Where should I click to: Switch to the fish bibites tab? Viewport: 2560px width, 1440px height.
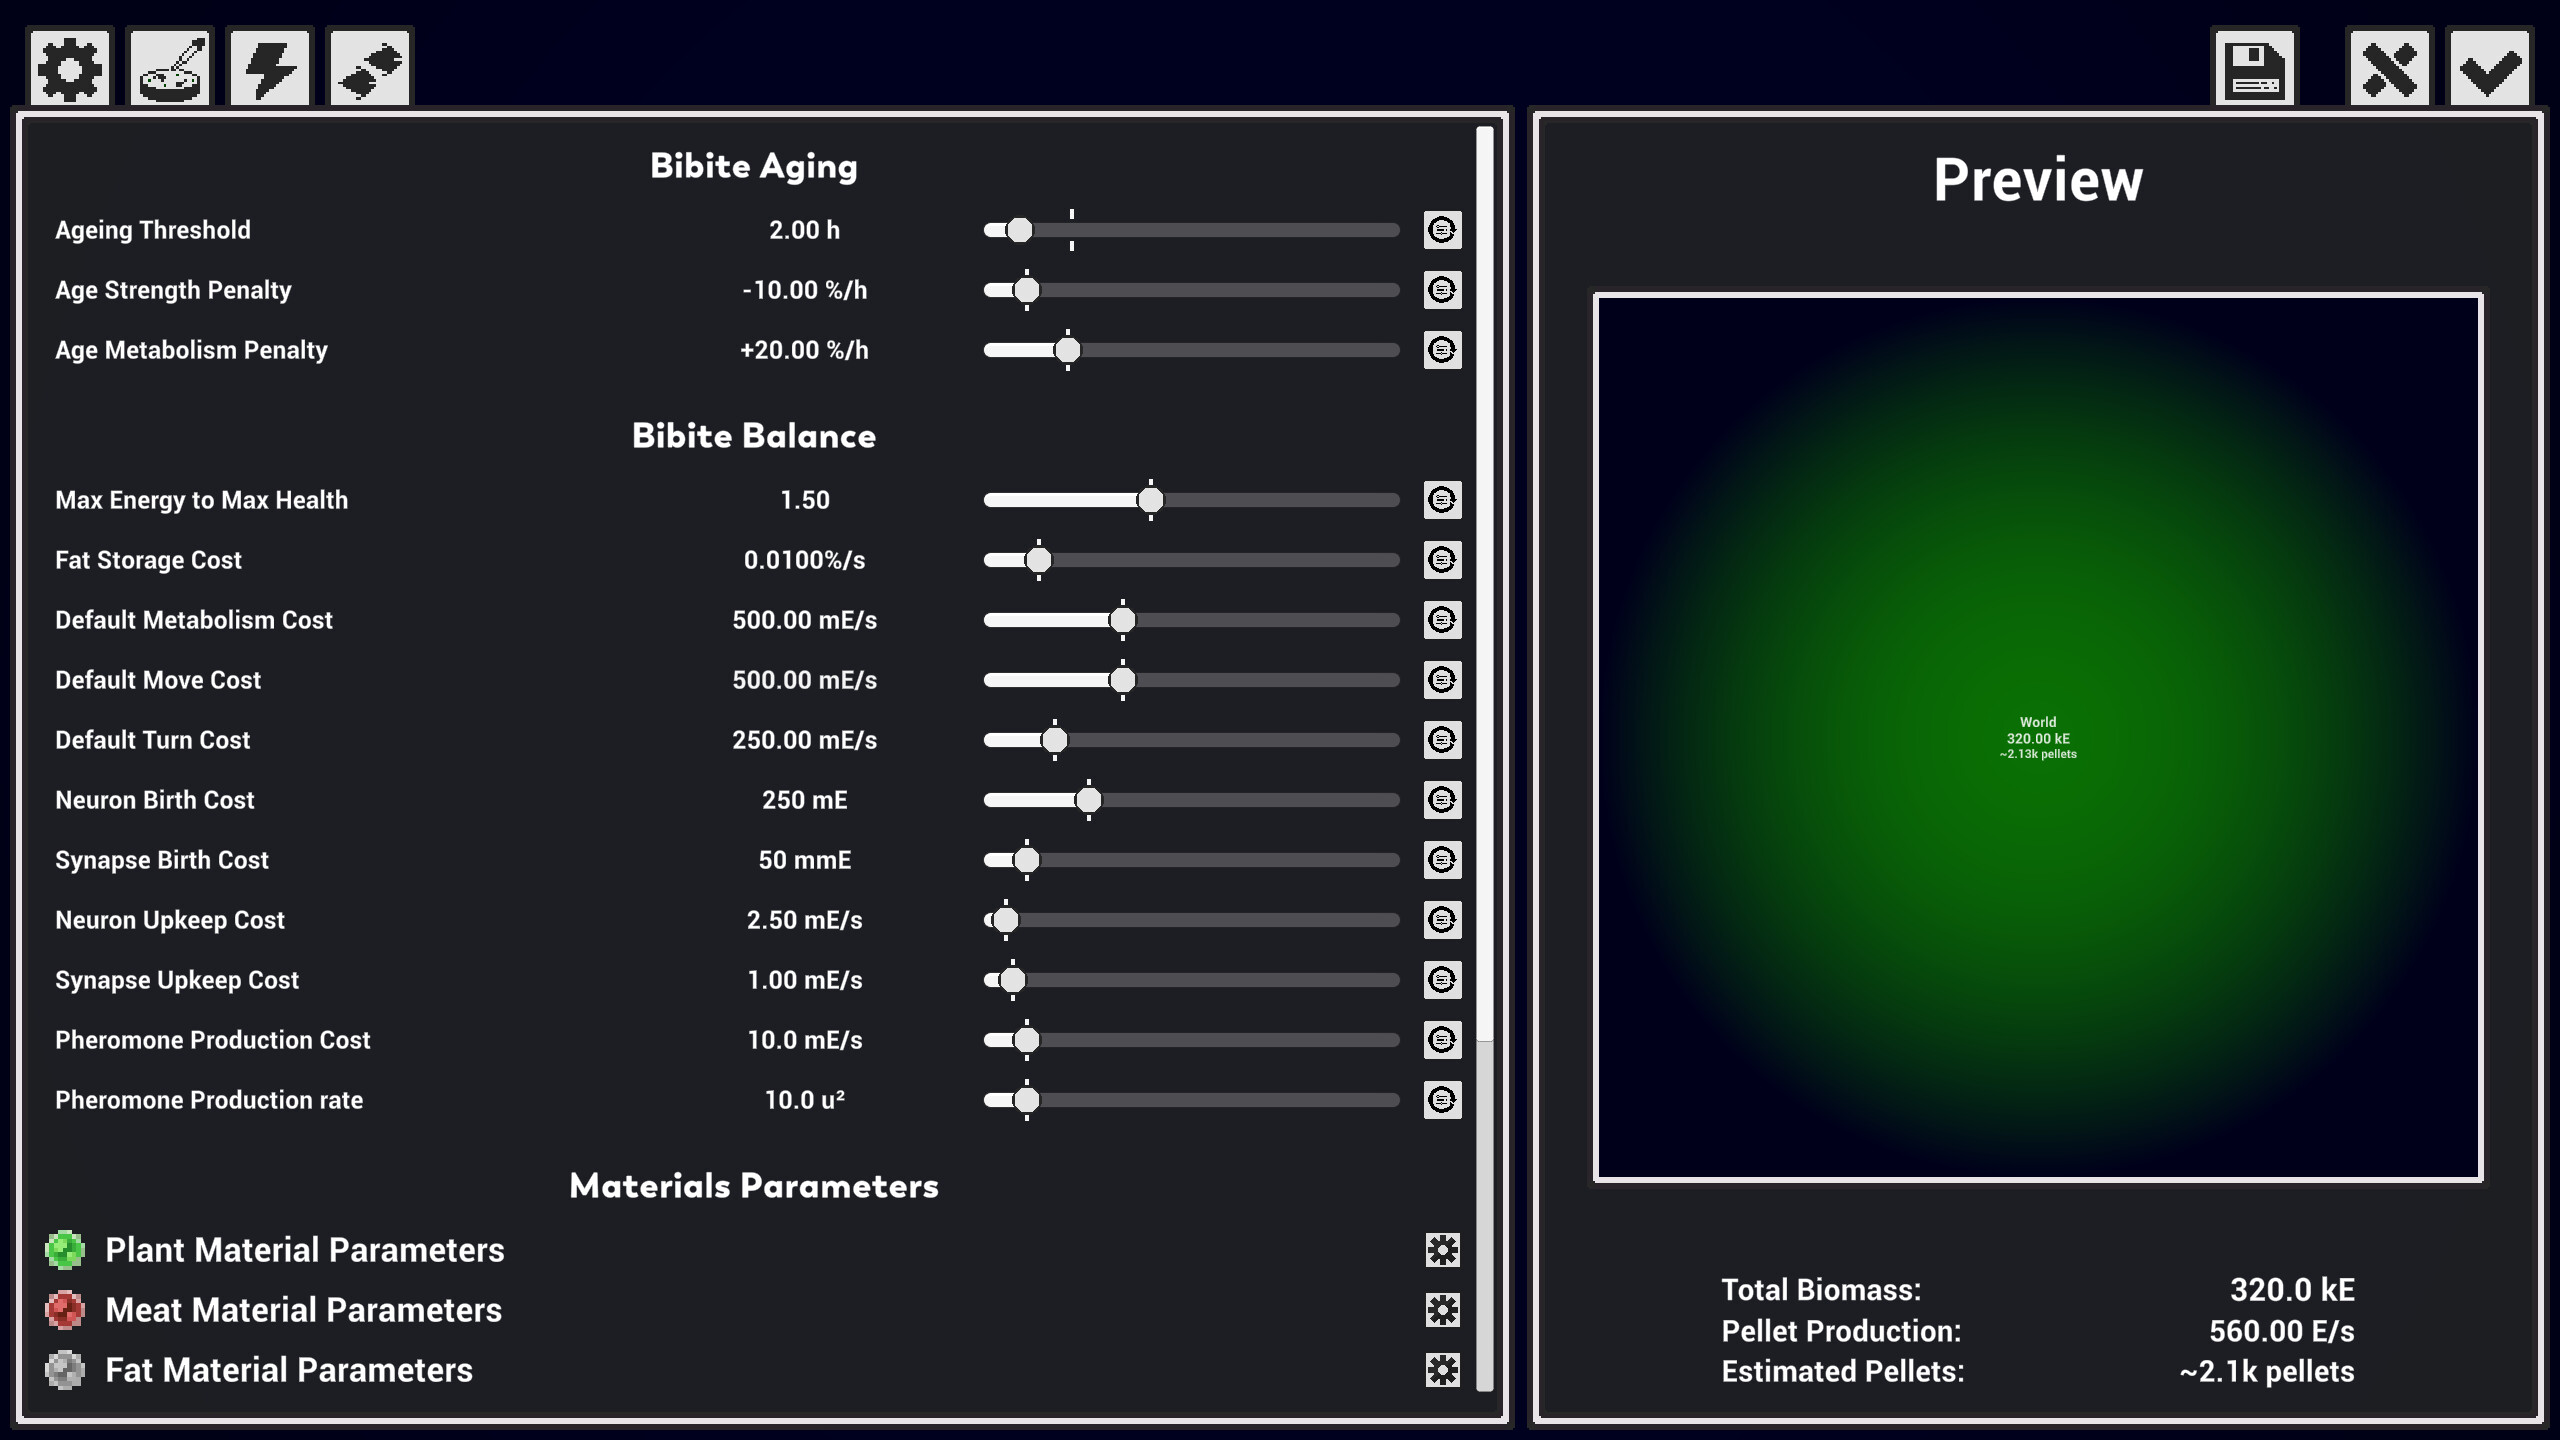[x=369, y=68]
